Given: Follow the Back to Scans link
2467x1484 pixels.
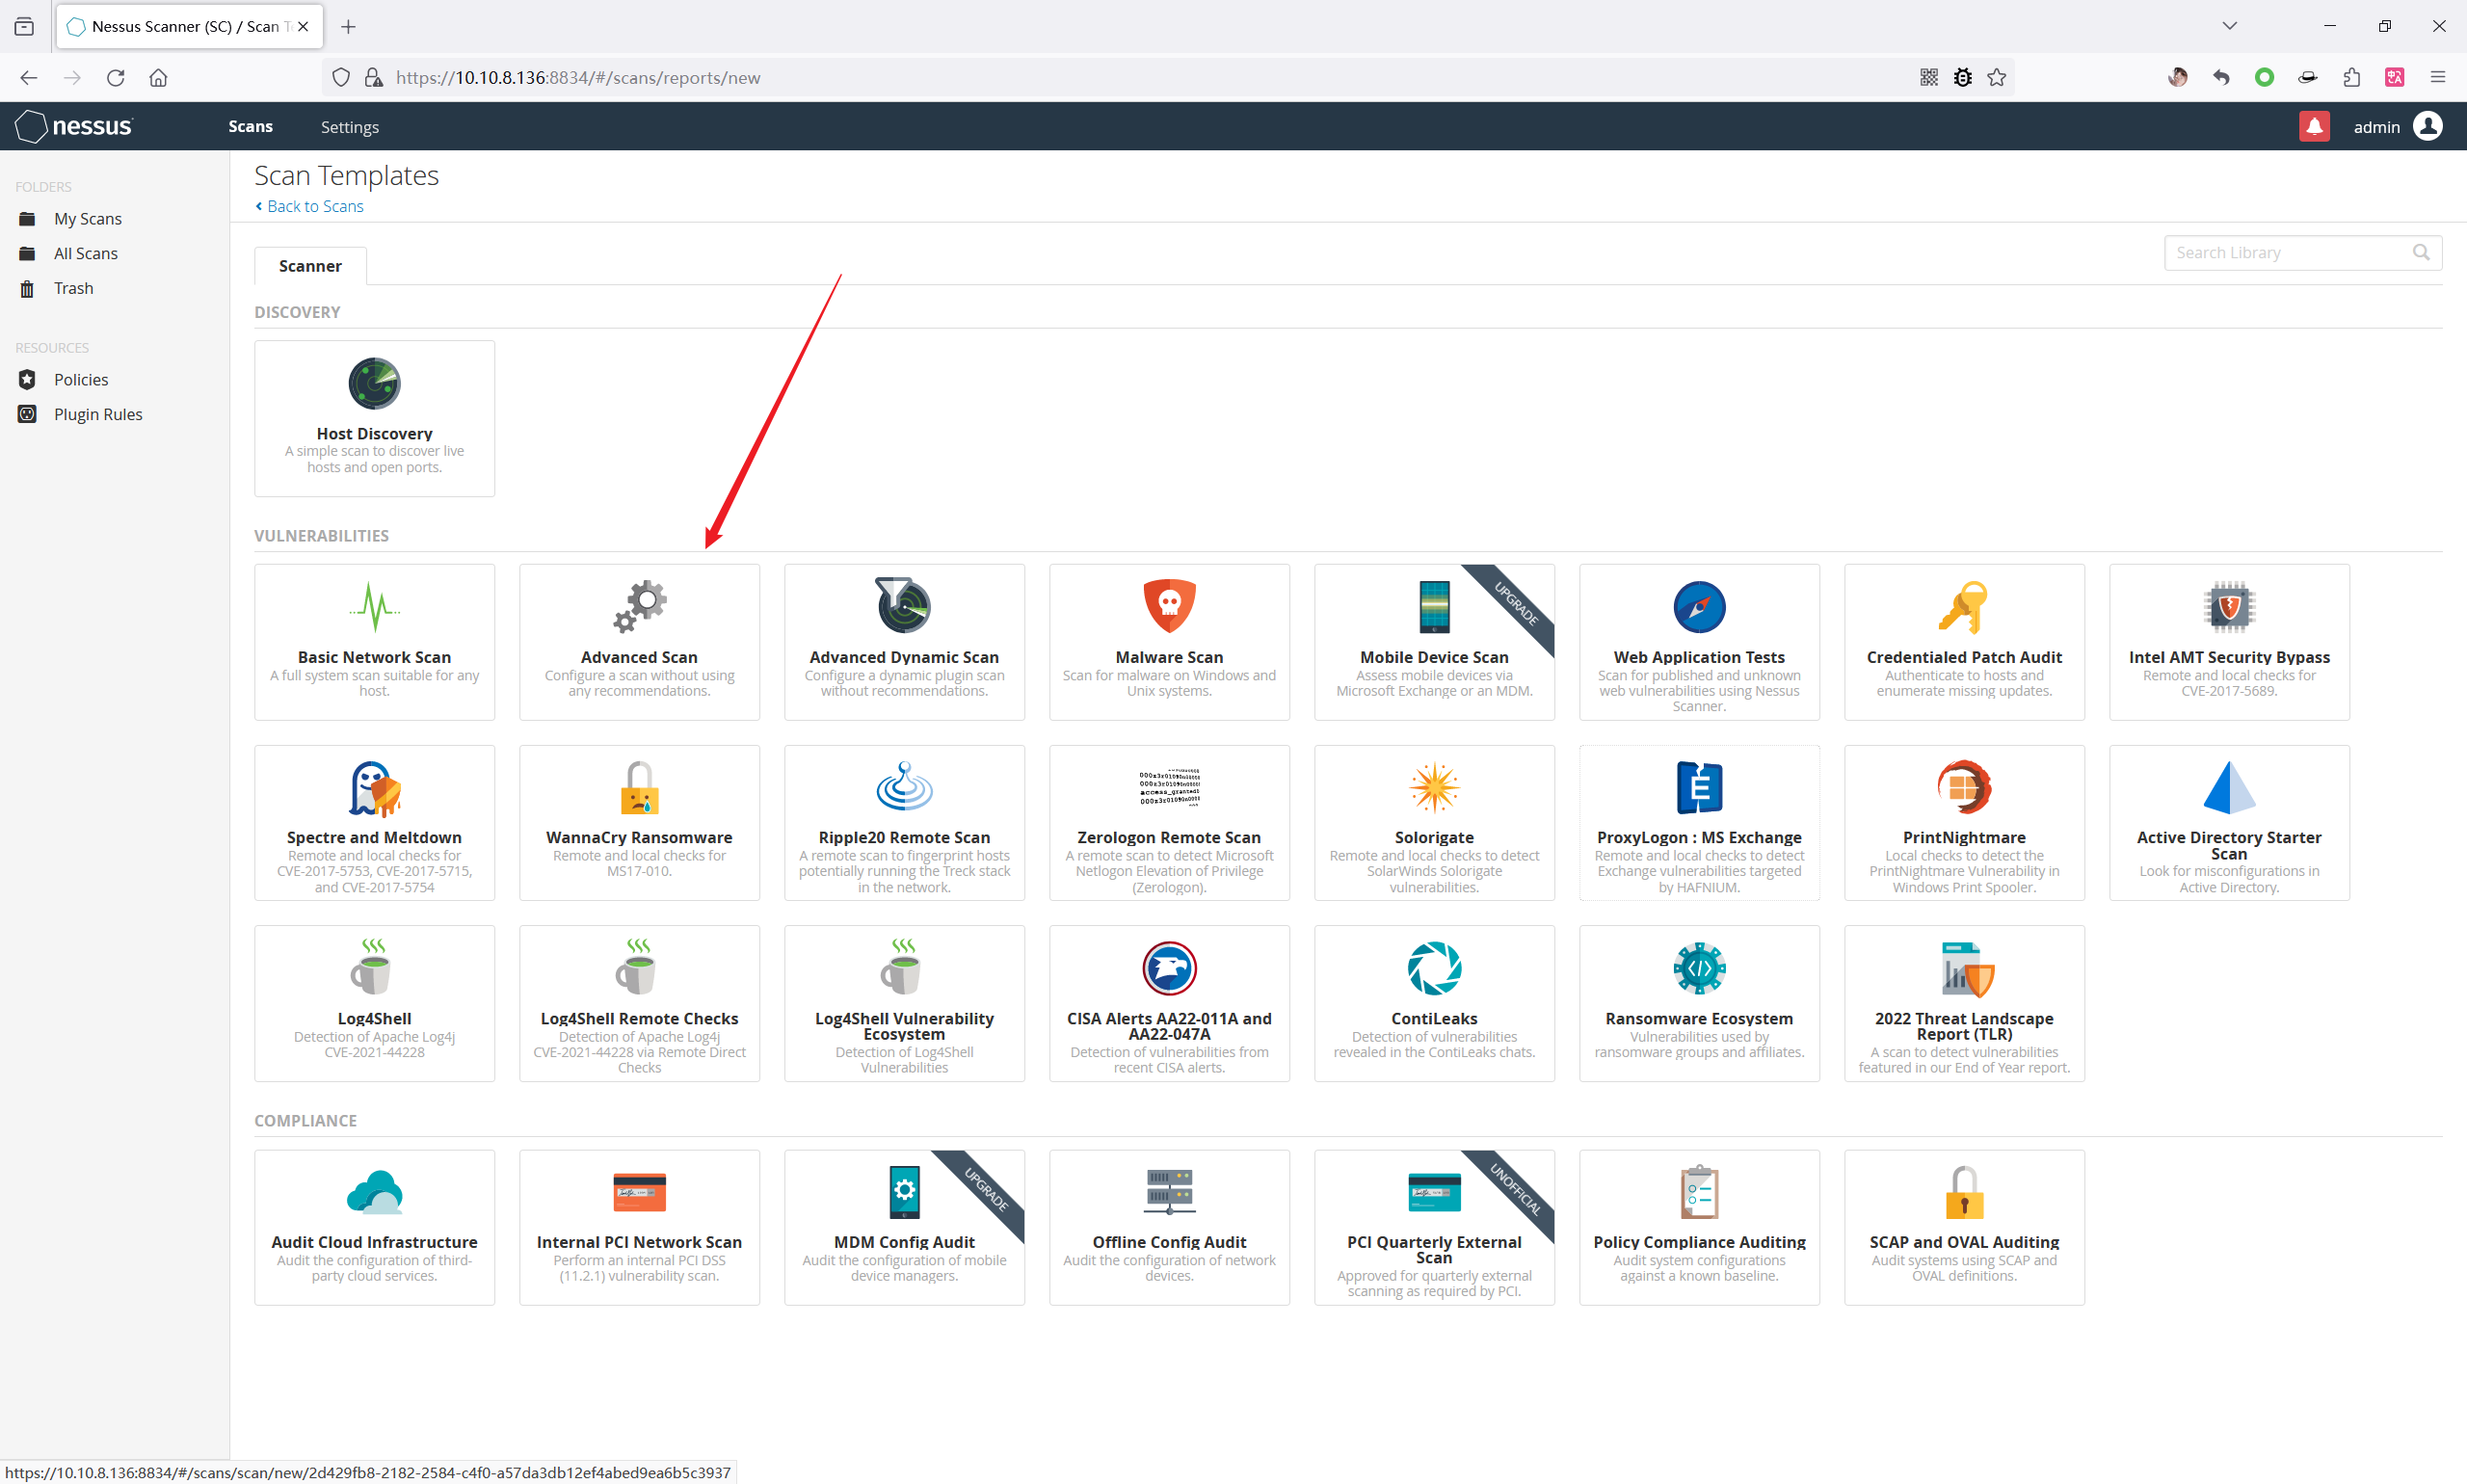Looking at the screenshot, I should click(x=309, y=206).
